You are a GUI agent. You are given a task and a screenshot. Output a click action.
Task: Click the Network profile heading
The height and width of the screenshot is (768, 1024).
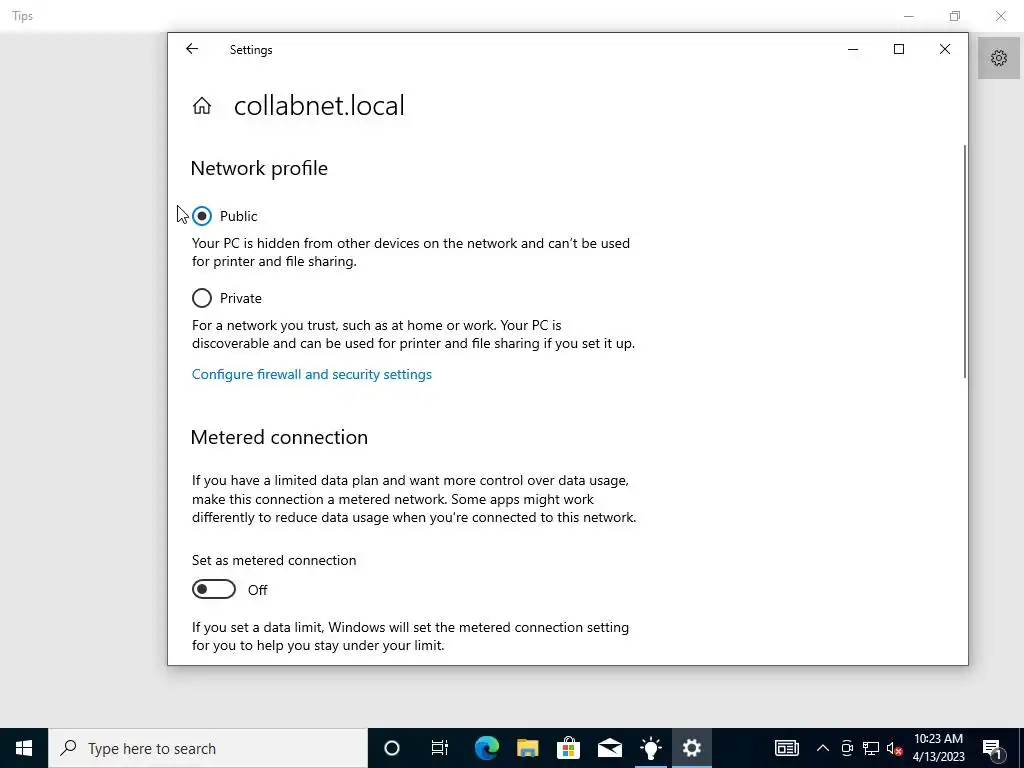click(259, 168)
